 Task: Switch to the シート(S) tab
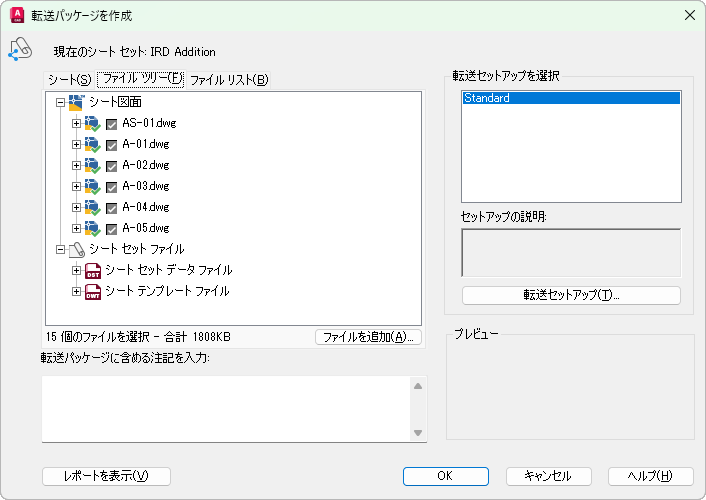pos(69,80)
